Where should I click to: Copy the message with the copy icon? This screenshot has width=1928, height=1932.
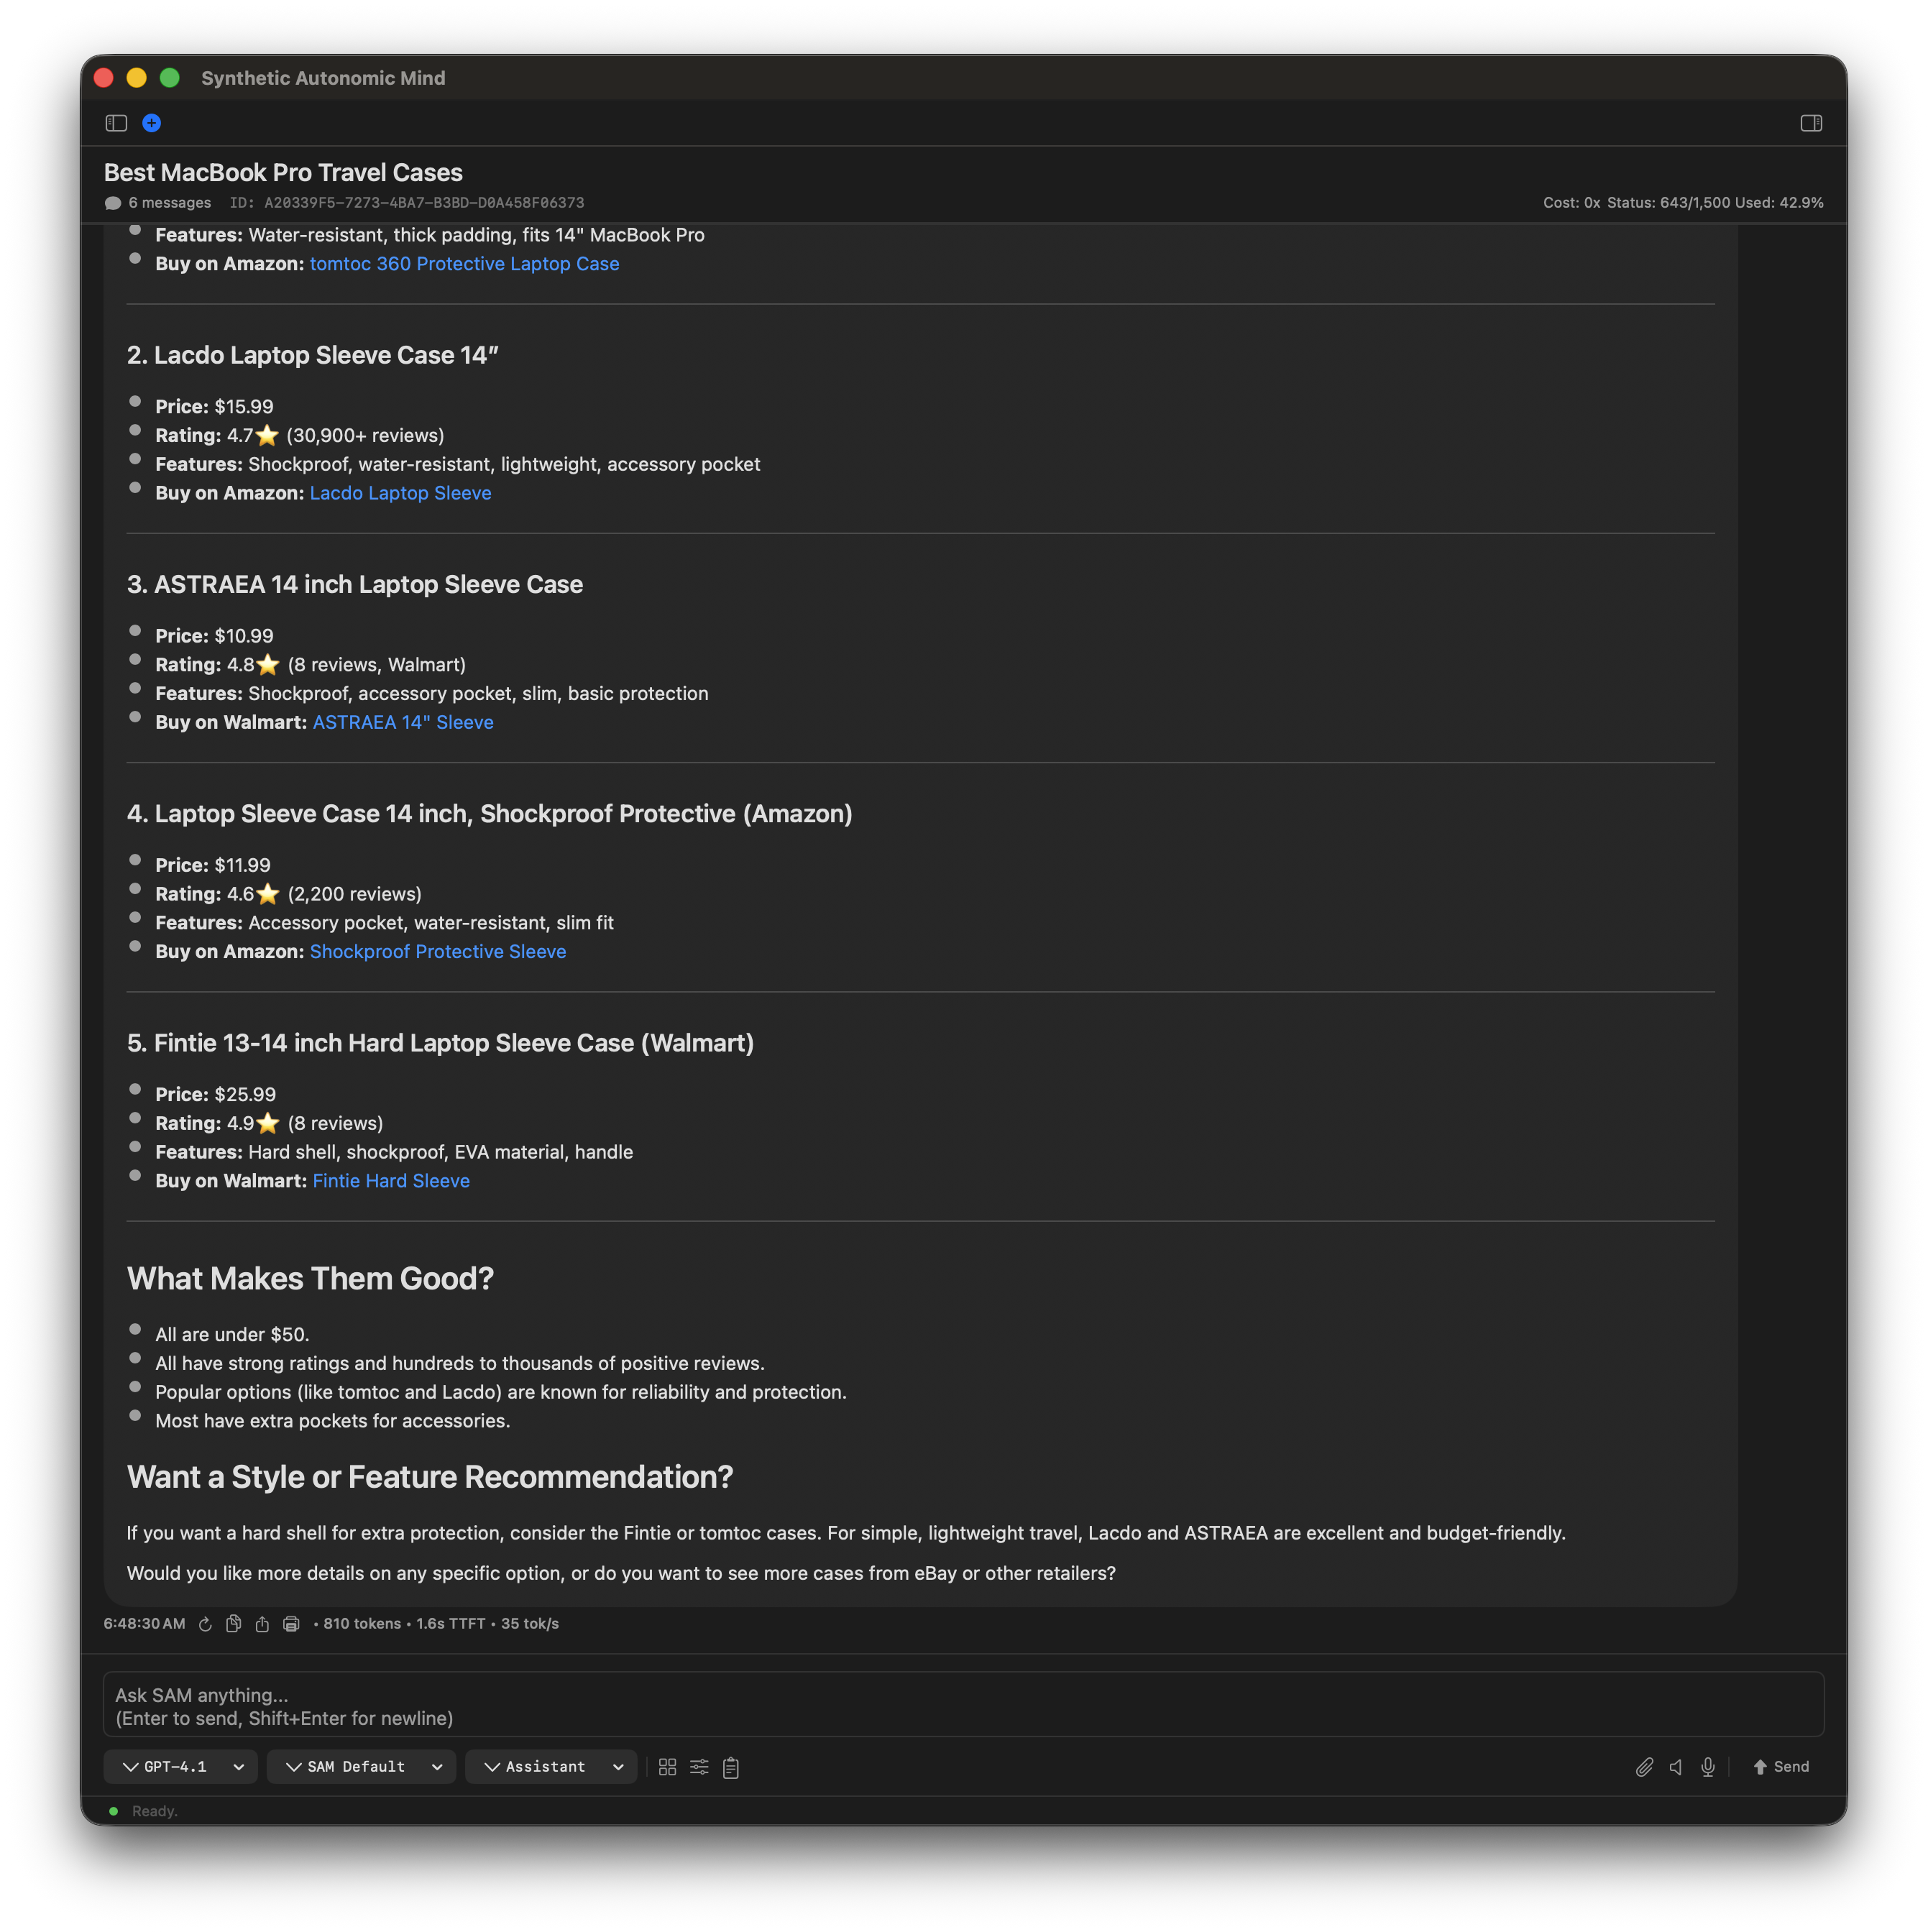[233, 1624]
